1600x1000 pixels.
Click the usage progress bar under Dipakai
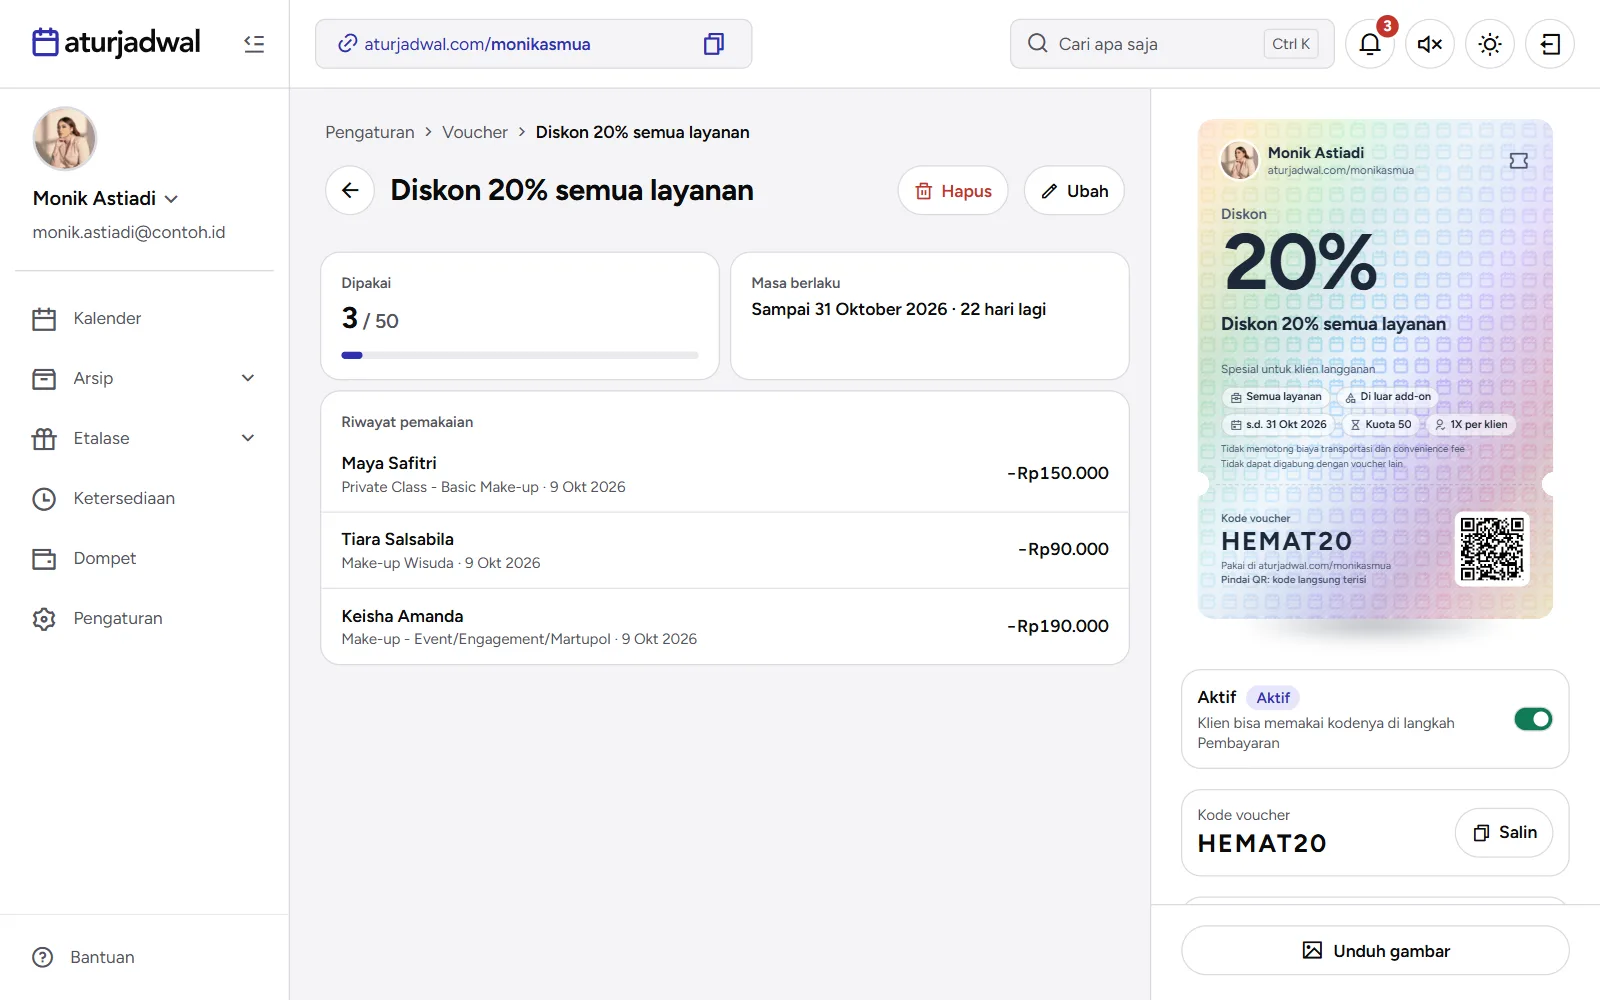[520, 355]
